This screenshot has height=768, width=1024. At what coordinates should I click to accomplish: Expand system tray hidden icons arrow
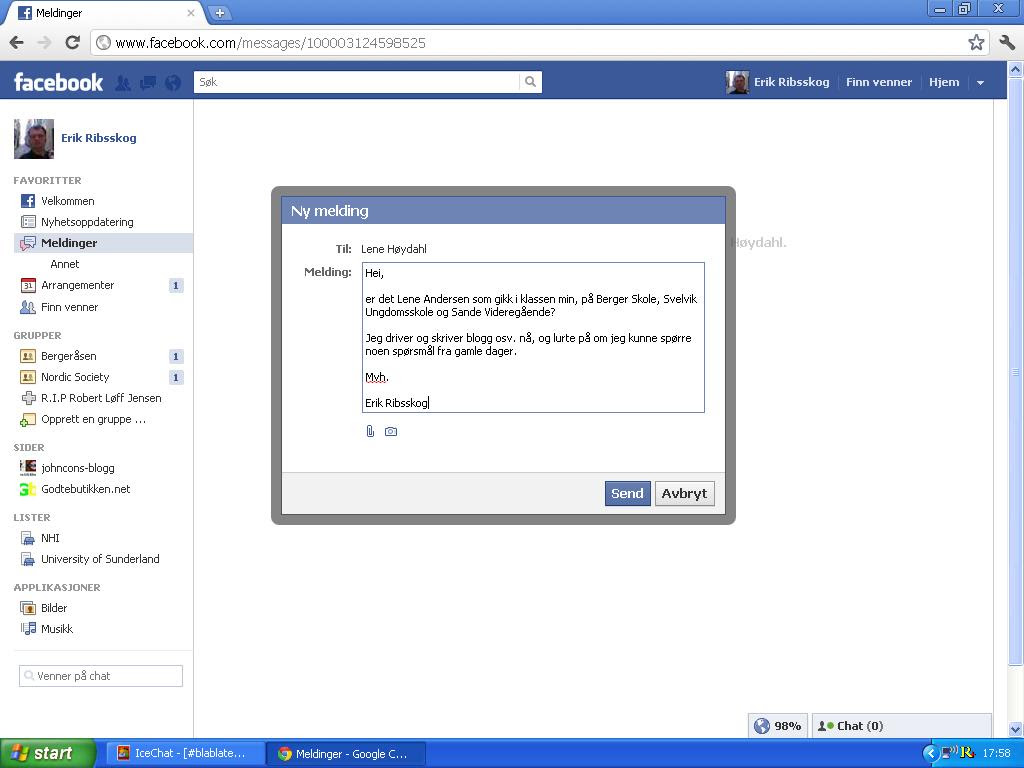coord(930,754)
